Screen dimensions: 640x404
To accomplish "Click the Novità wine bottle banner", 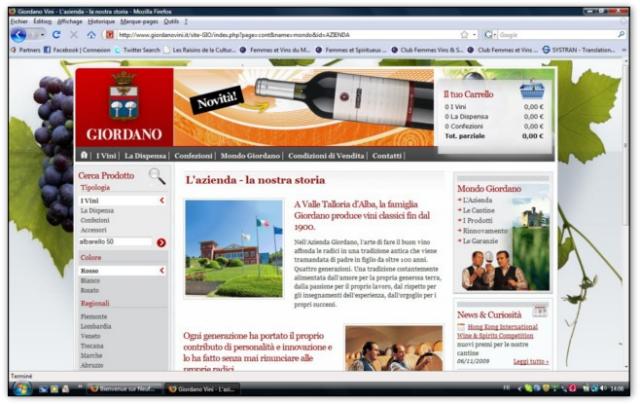I will tap(303, 107).
